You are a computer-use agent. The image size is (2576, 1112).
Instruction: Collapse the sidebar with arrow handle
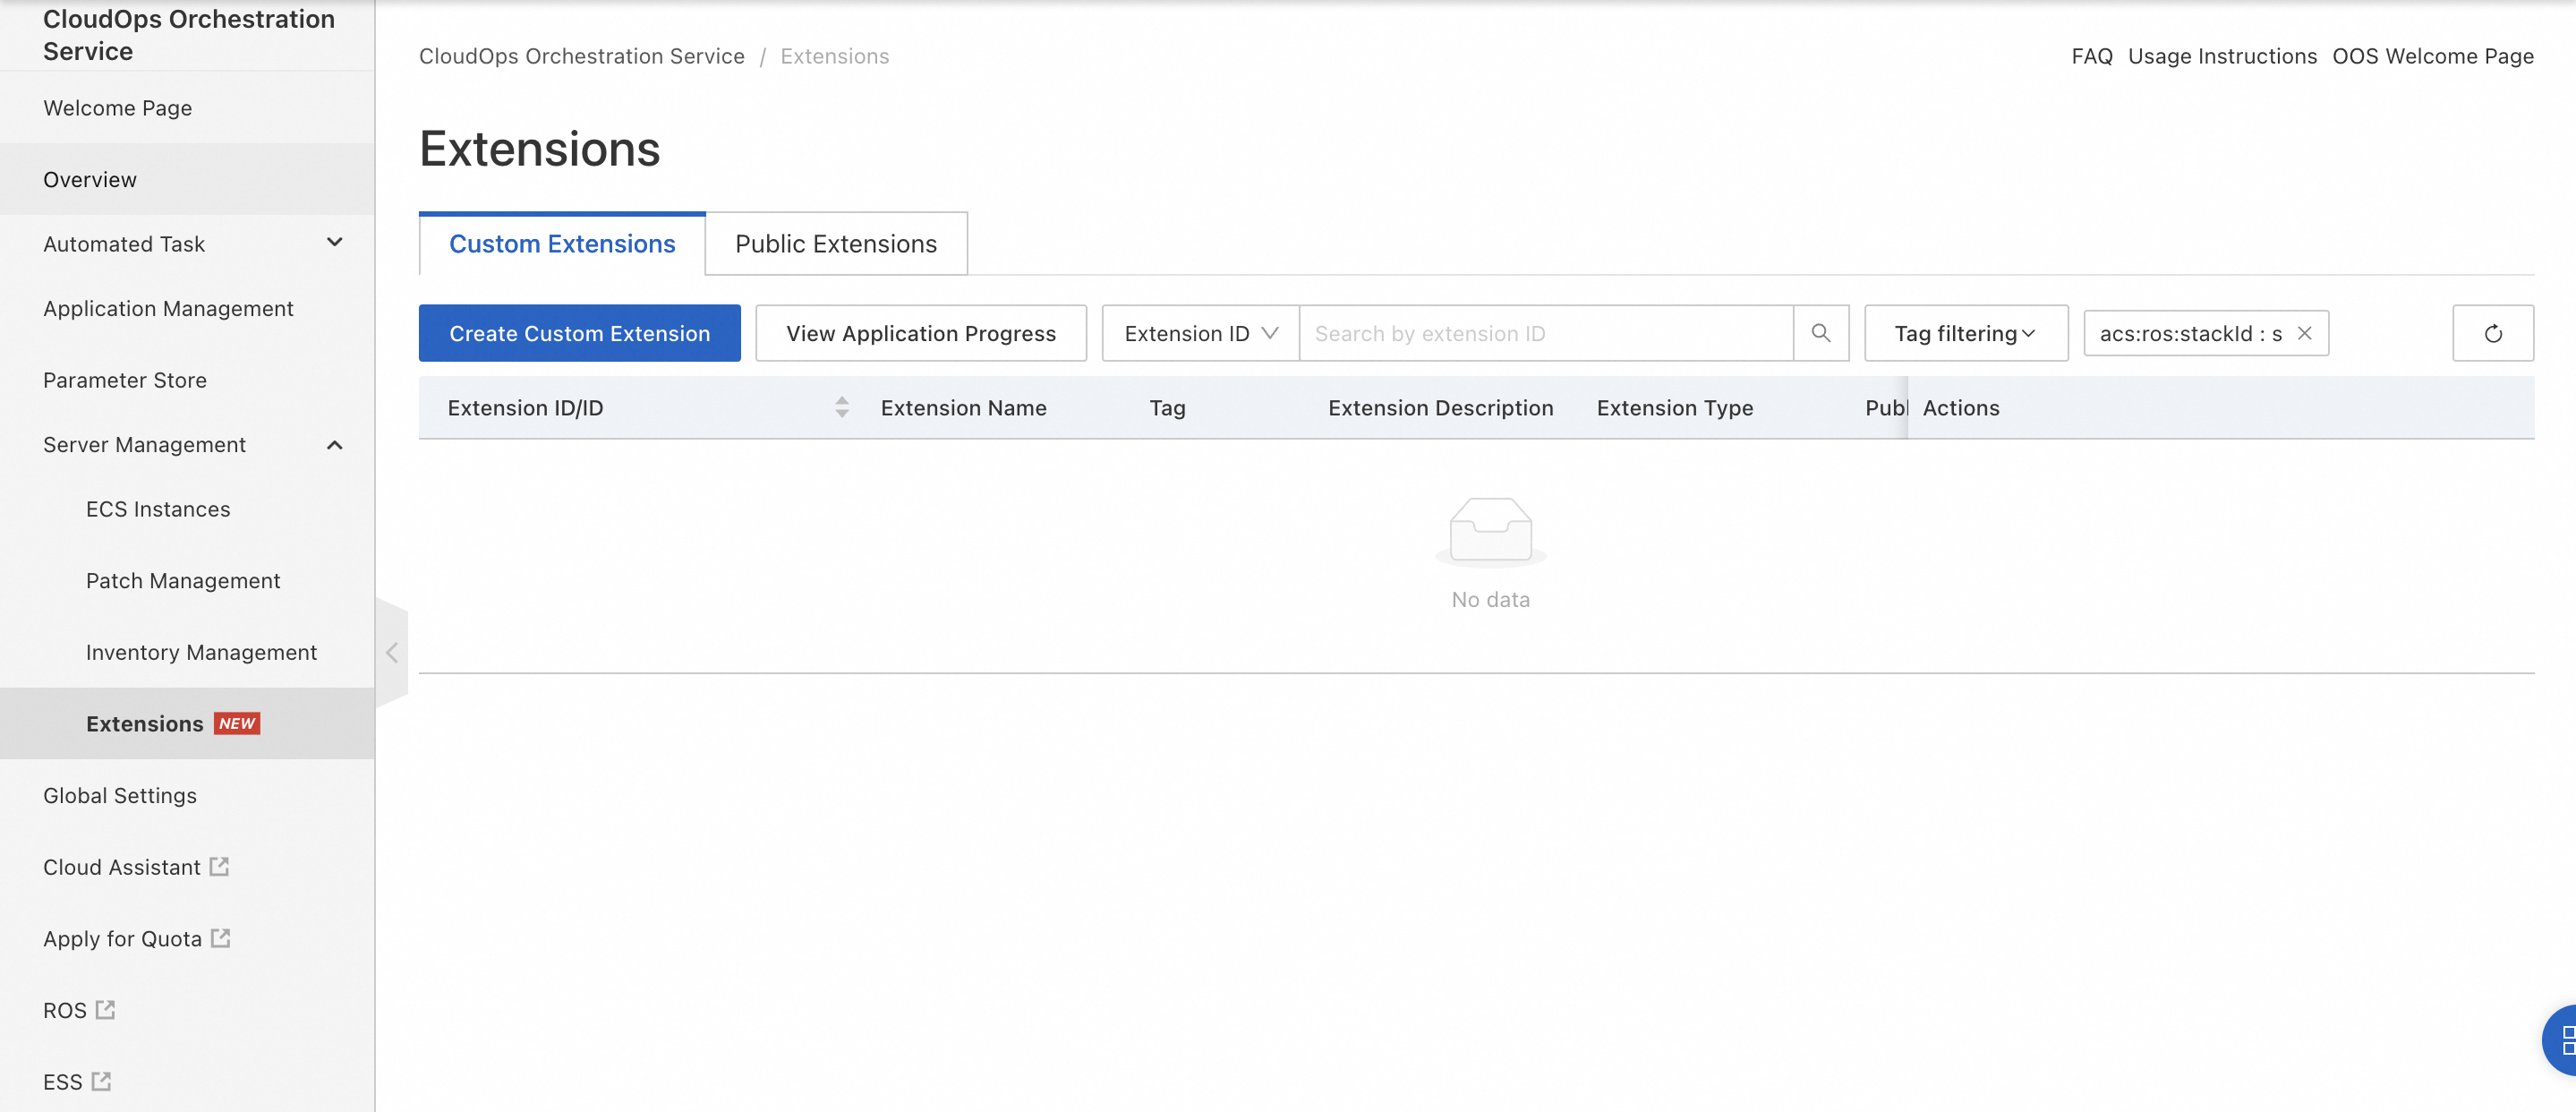(392, 652)
